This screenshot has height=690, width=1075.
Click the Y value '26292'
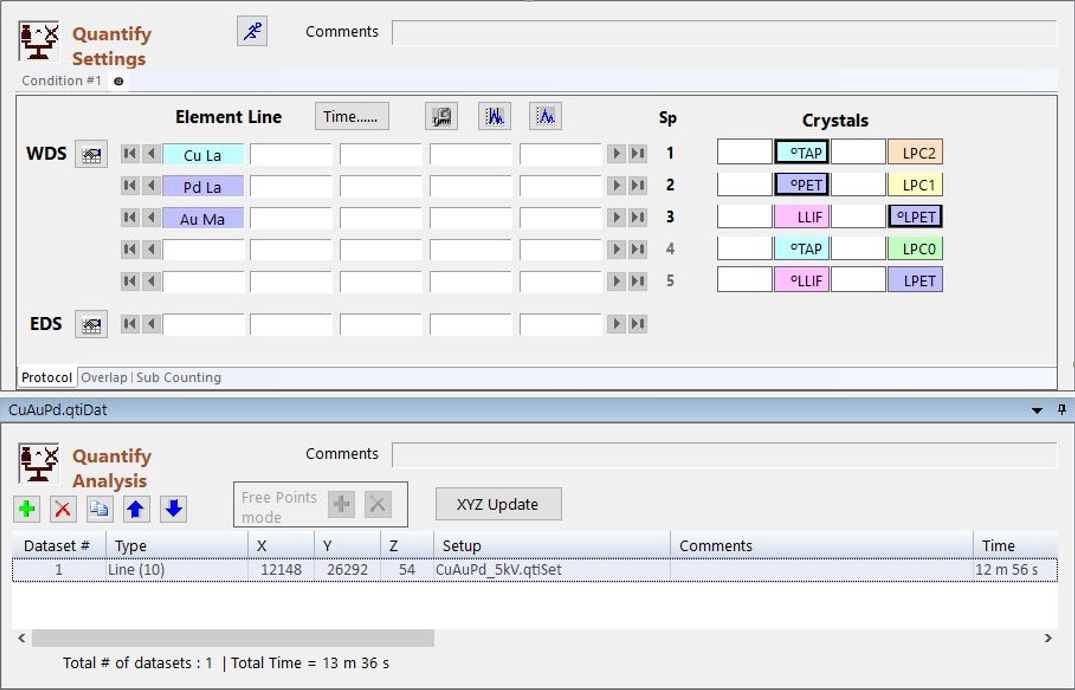[347, 570]
